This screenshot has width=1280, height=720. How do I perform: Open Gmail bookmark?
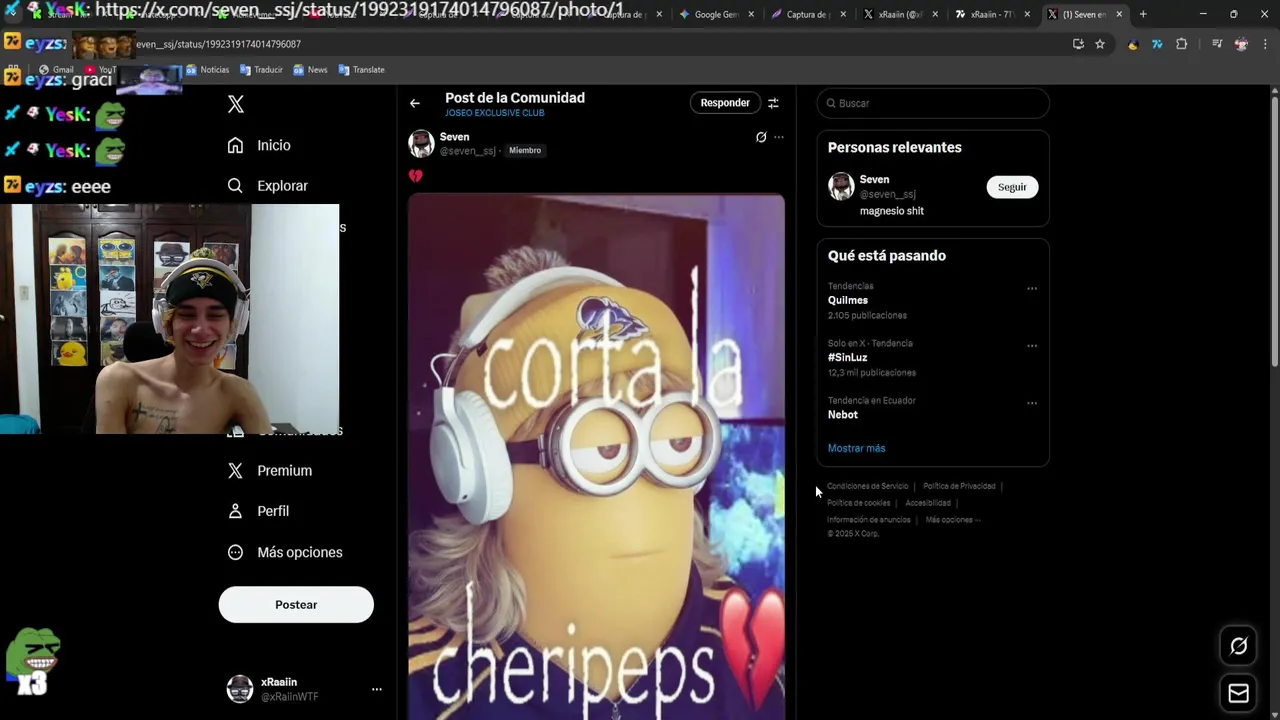pyautogui.click(x=56, y=70)
